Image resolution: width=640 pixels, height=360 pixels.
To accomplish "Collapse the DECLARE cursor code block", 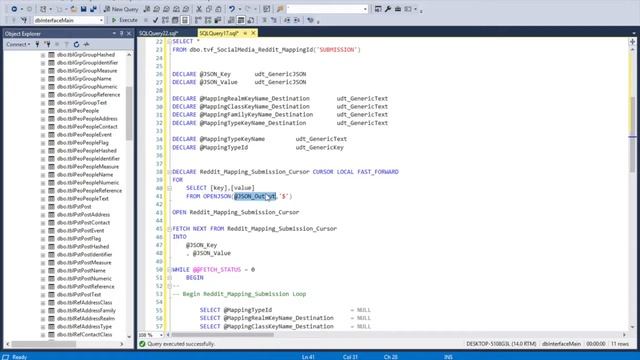I will point(169,172).
